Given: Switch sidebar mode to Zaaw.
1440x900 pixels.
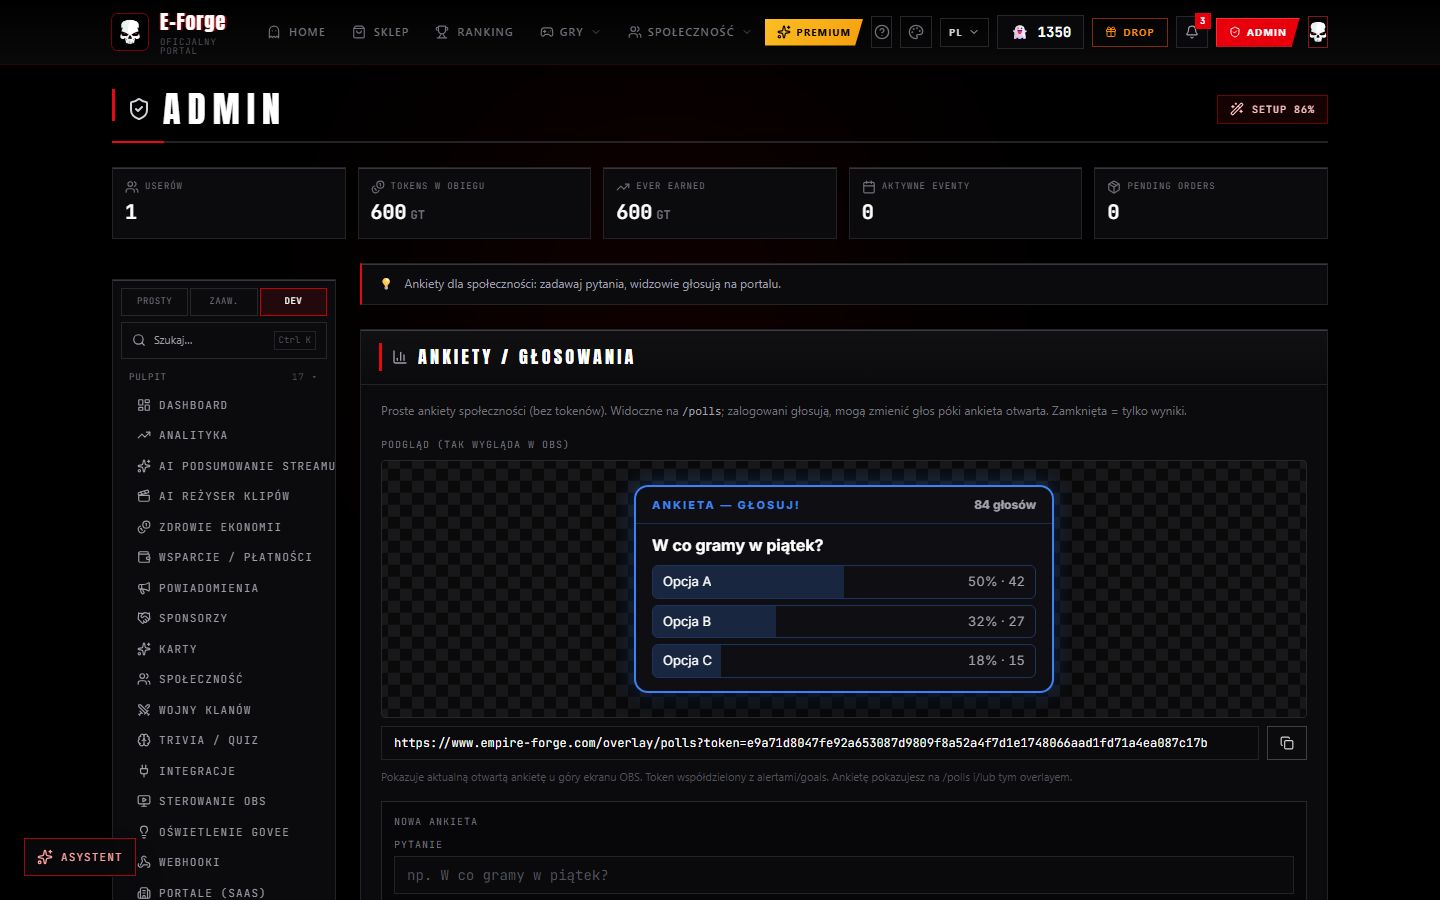Looking at the screenshot, I should [x=223, y=301].
